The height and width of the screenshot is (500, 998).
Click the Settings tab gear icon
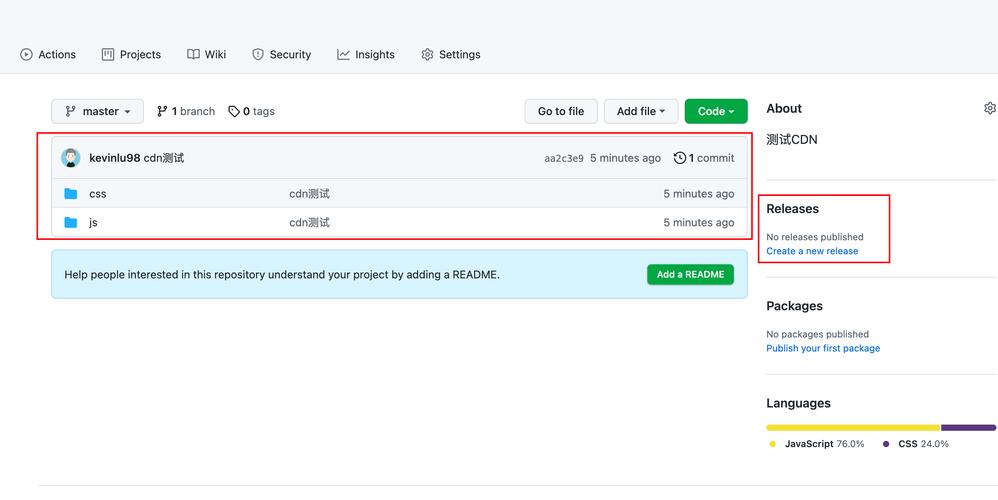pos(427,55)
